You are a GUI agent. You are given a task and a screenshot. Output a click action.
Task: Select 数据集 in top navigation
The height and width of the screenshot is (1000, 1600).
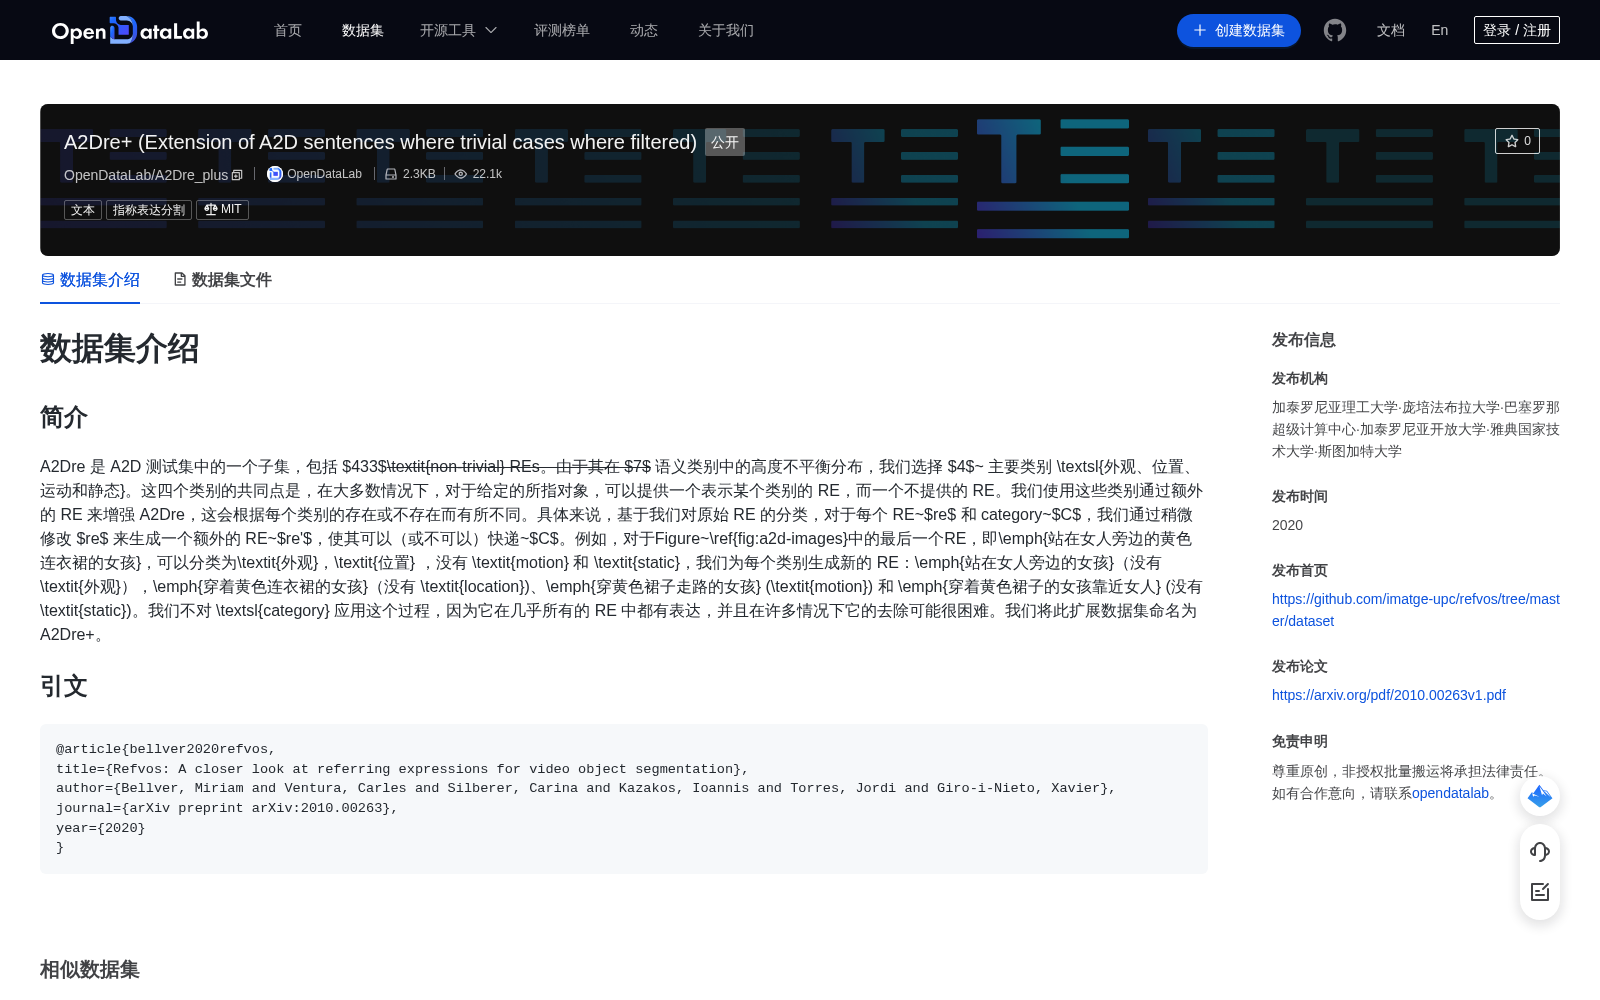363,30
